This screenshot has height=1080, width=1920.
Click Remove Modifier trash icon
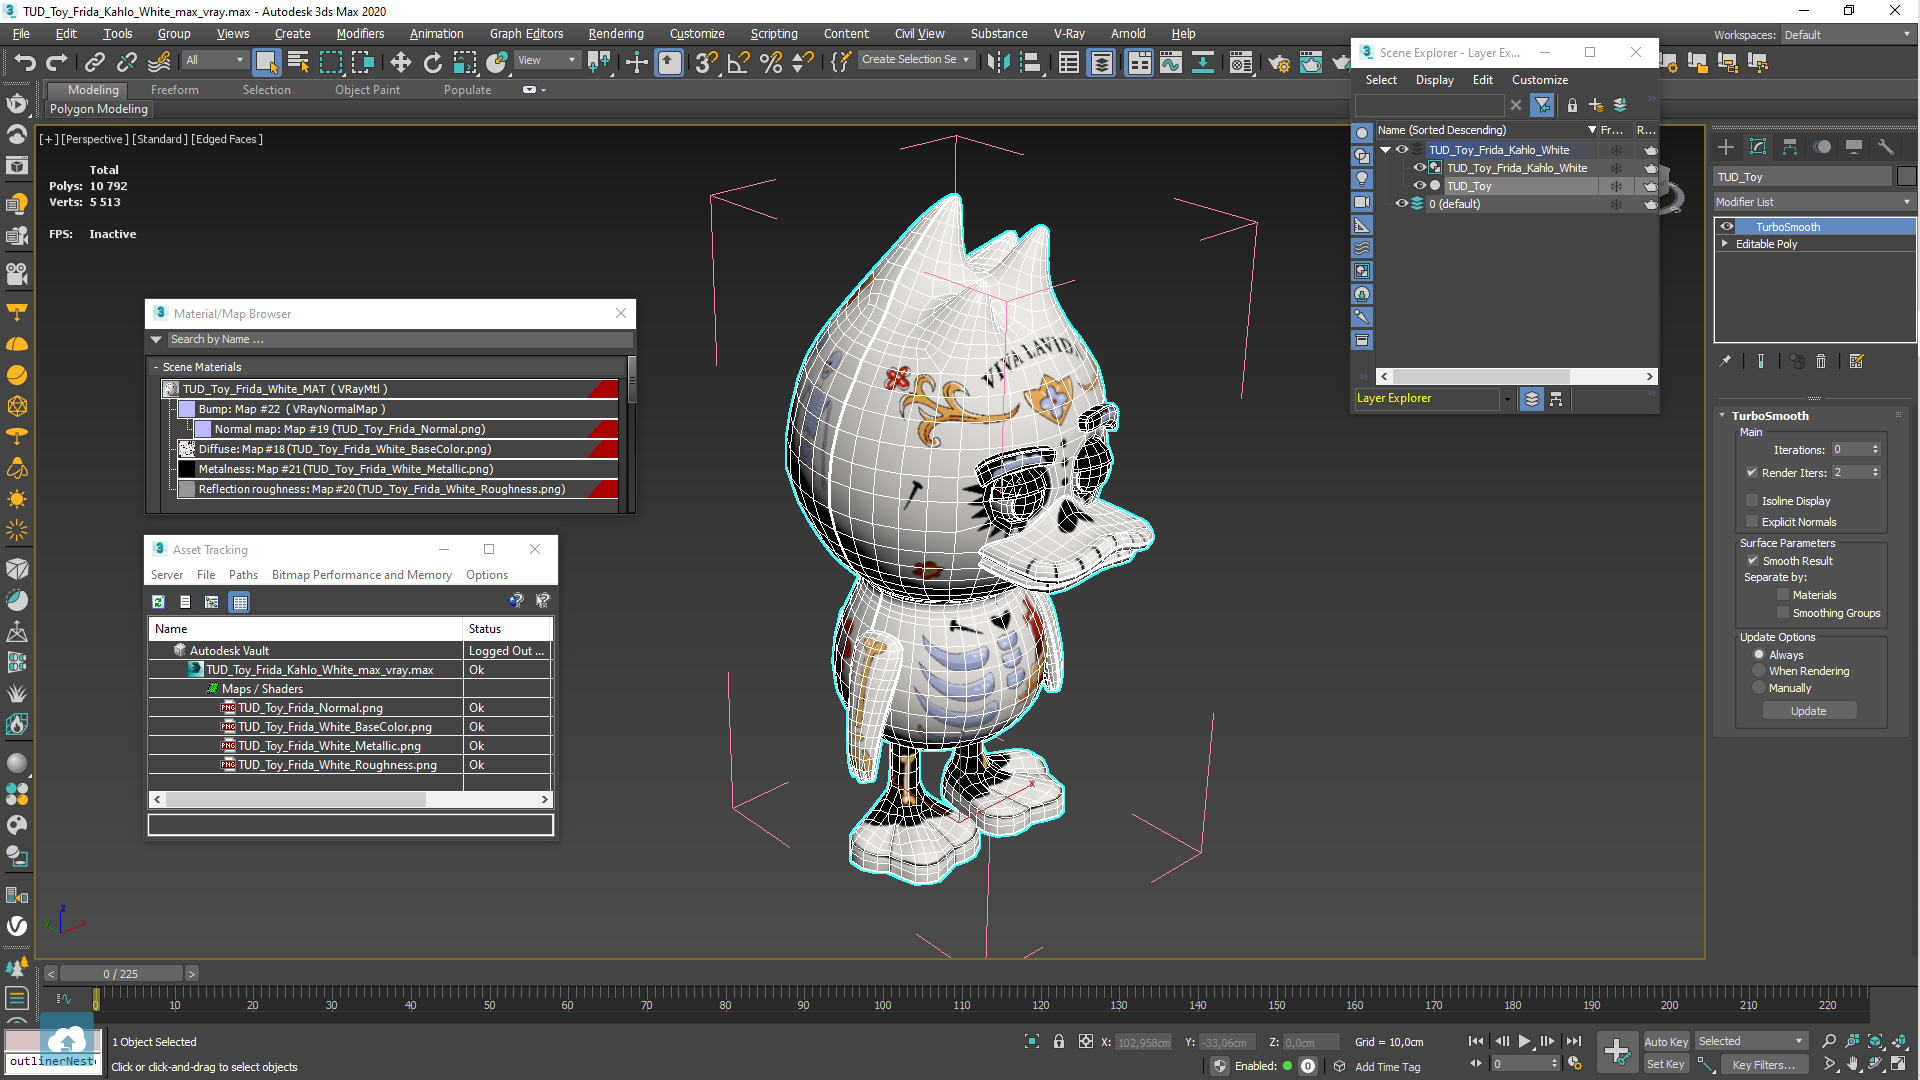1821,362
